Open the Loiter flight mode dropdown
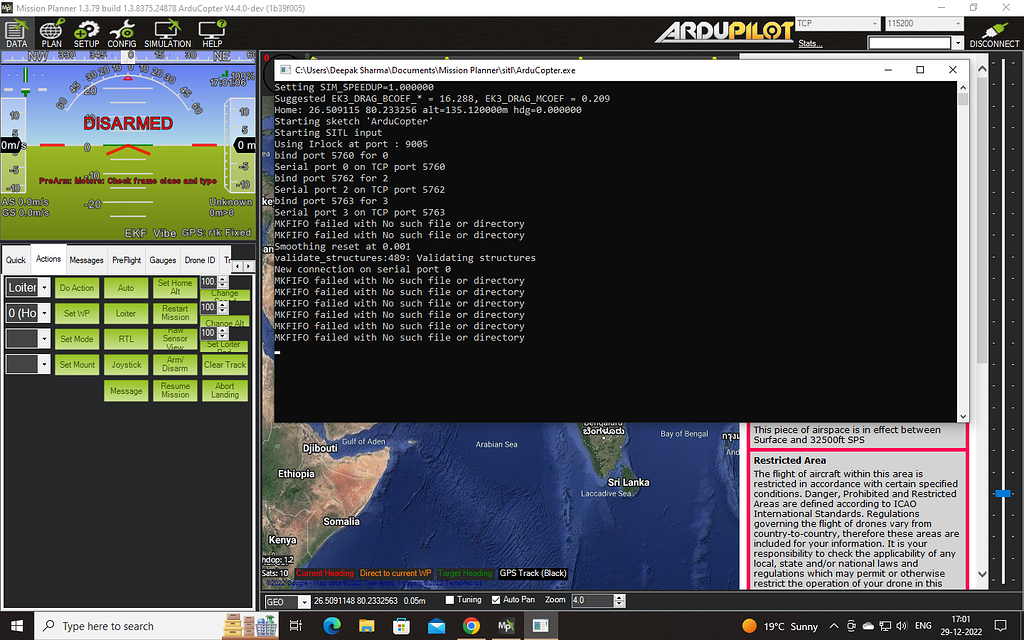Viewport: 1024px width, 640px height. pyautogui.click(x=44, y=287)
